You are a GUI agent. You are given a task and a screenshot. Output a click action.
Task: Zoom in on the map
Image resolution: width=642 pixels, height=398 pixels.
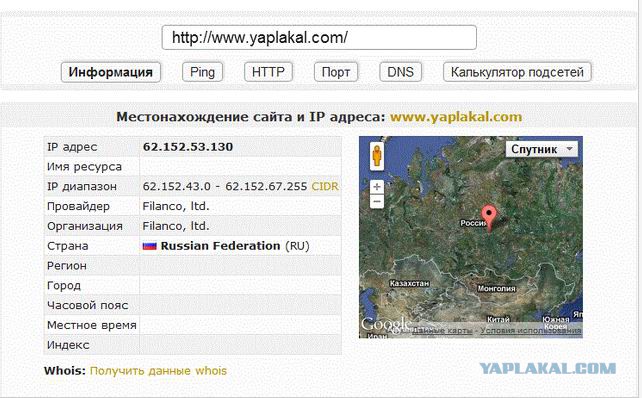pos(377,187)
